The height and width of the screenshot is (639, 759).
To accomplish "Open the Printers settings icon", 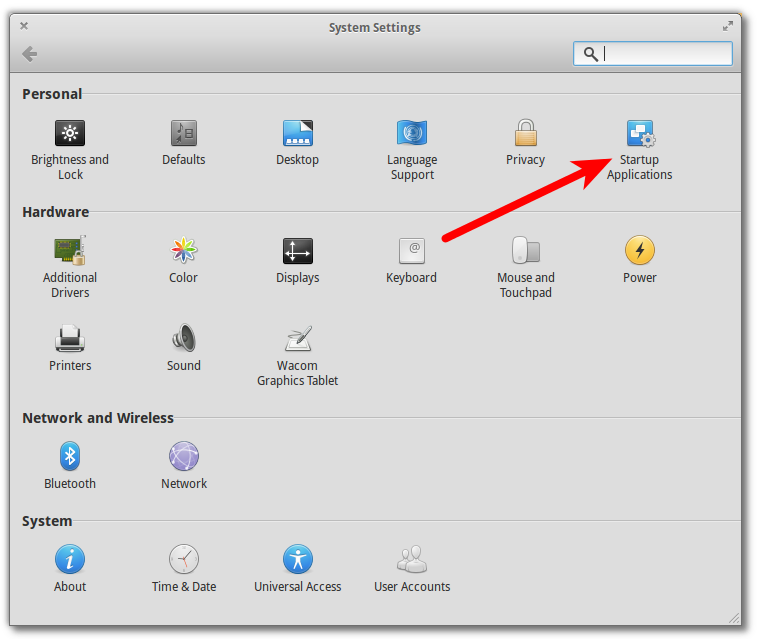I will pos(70,338).
